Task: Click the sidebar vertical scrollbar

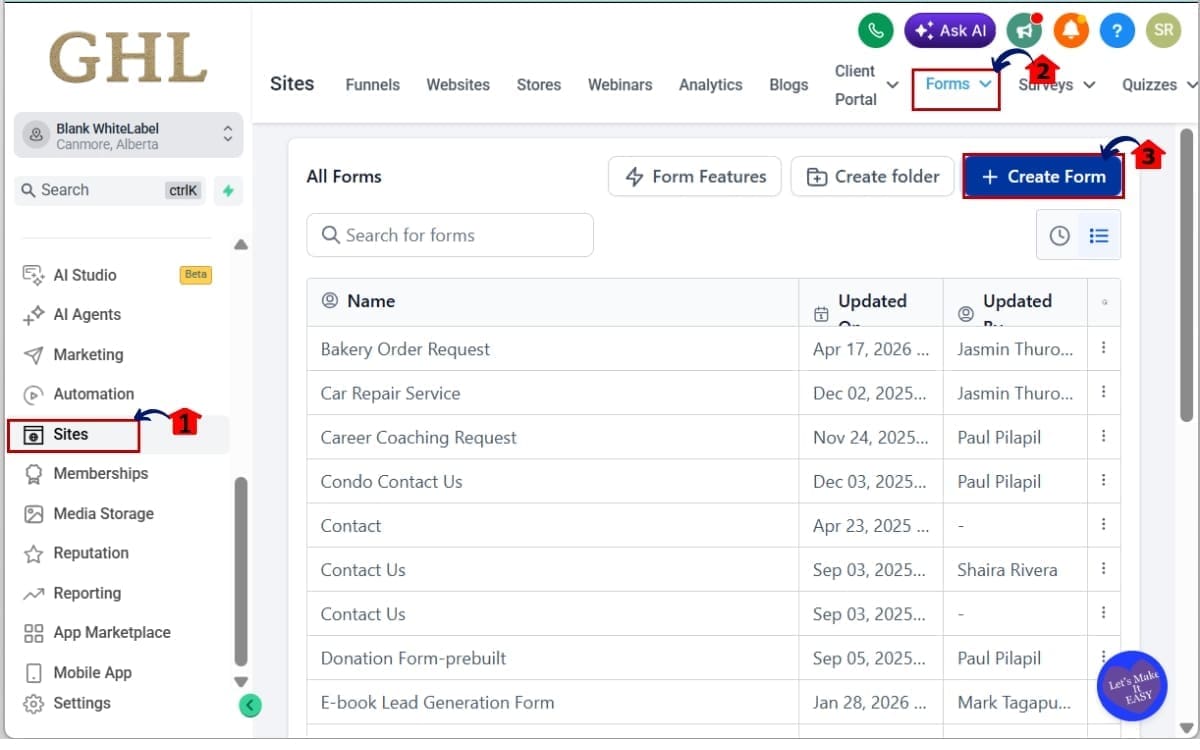Action: (240, 572)
